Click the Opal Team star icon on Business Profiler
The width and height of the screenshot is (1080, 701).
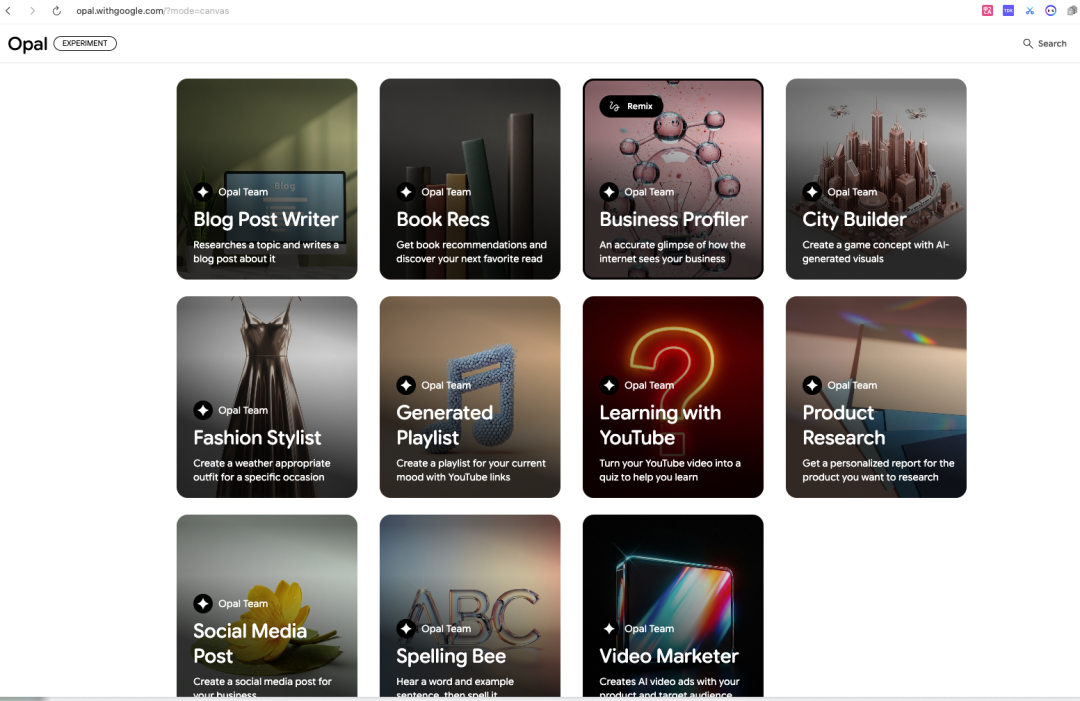609,192
